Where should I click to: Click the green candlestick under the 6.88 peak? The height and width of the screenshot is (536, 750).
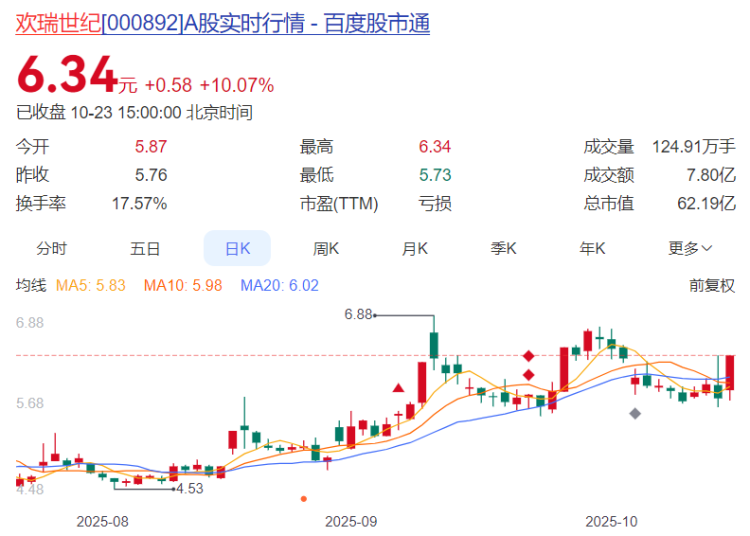coord(434,345)
